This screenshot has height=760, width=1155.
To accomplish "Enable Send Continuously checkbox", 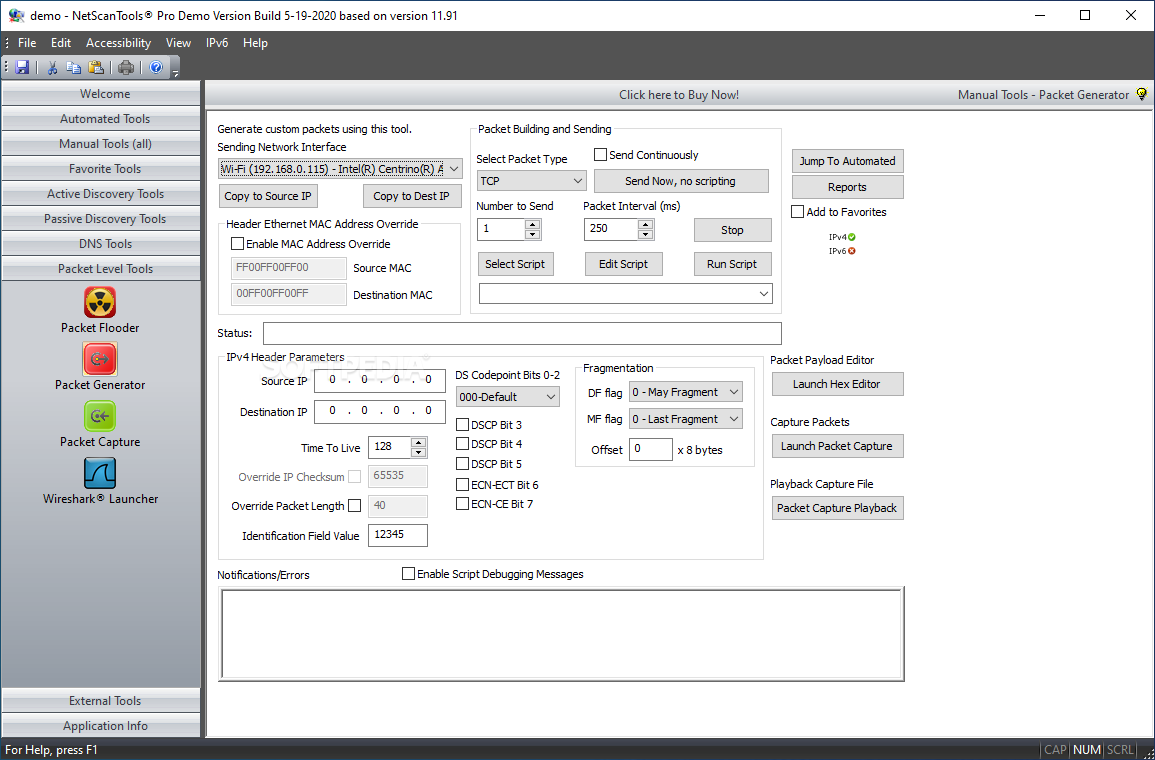I will point(600,155).
